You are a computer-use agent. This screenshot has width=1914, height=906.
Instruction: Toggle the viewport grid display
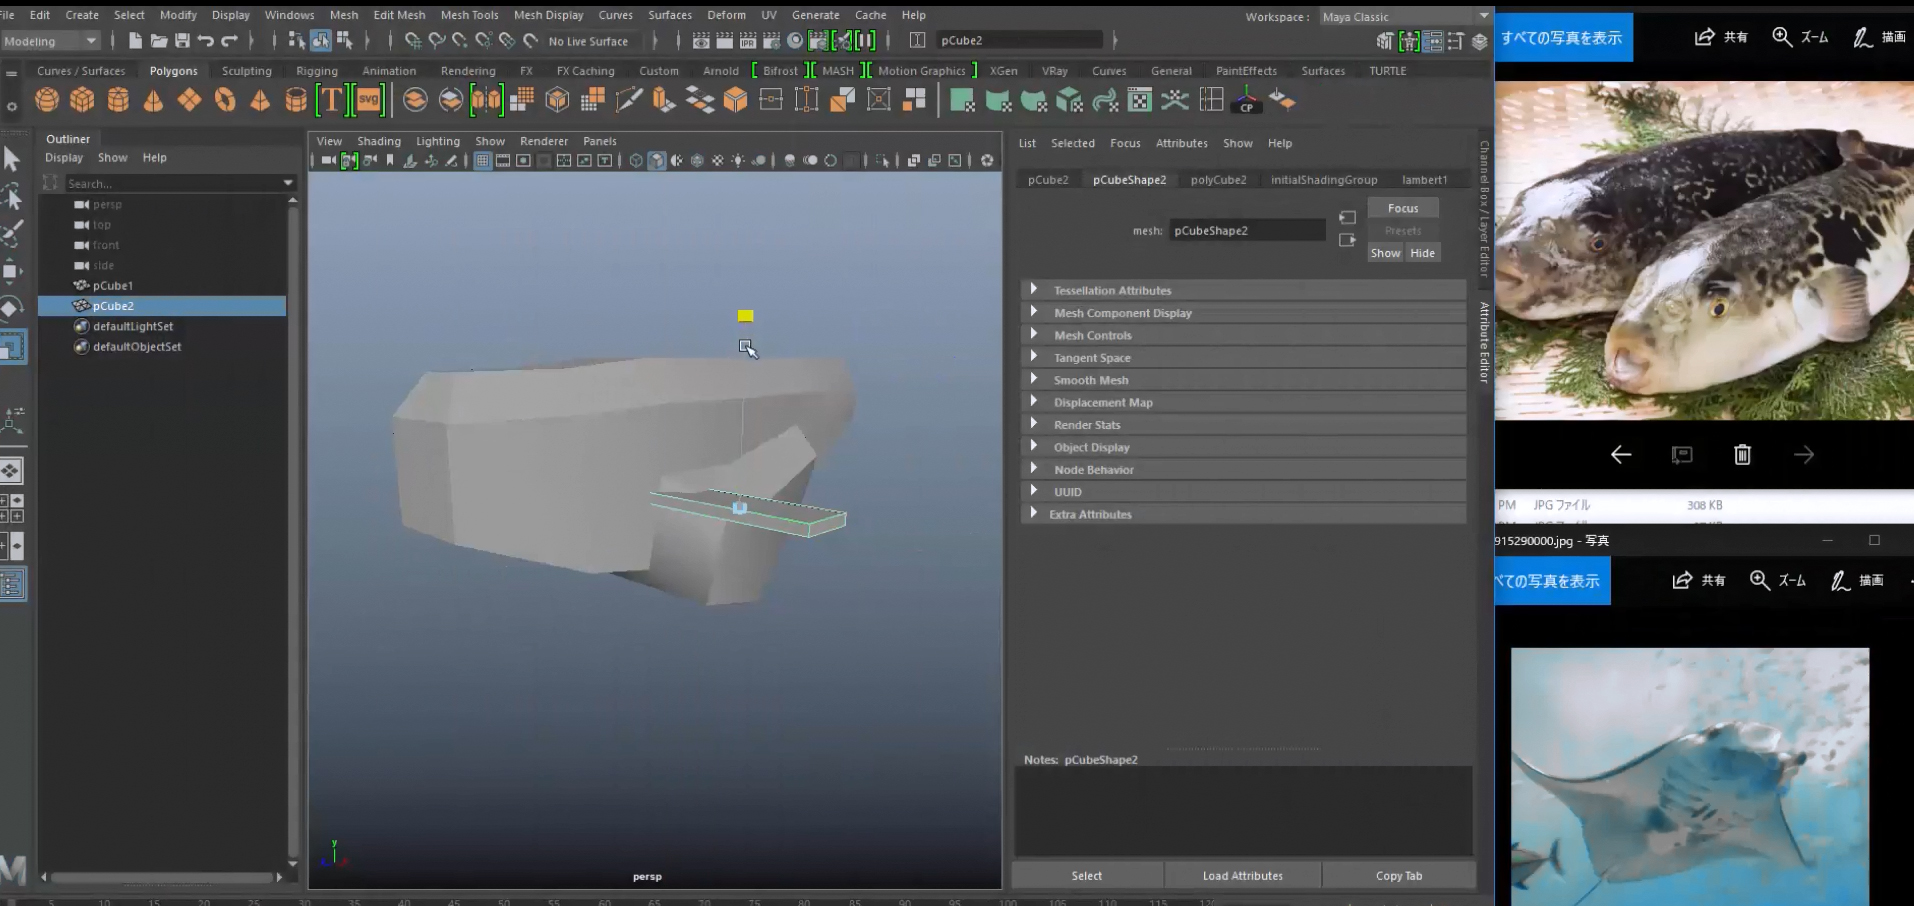(x=482, y=161)
